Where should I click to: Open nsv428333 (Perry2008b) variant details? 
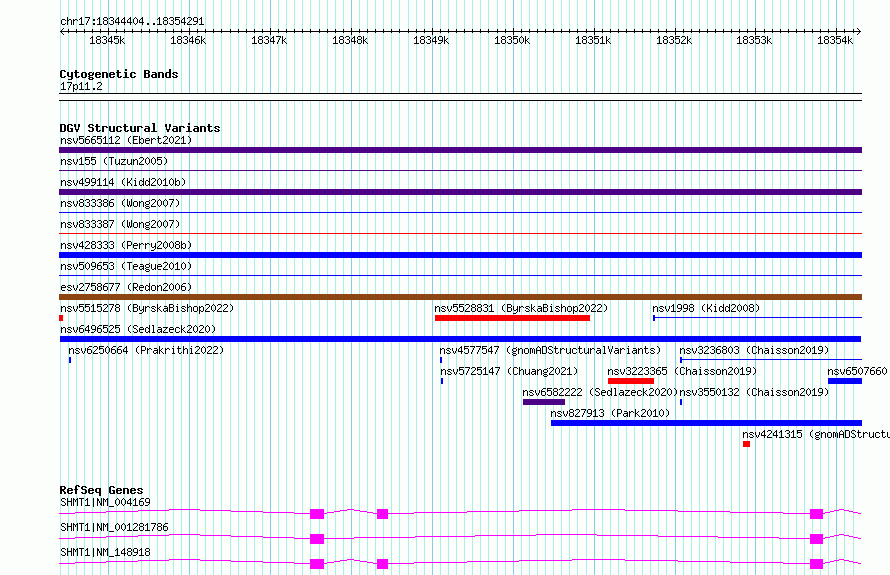tap(126, 245)
